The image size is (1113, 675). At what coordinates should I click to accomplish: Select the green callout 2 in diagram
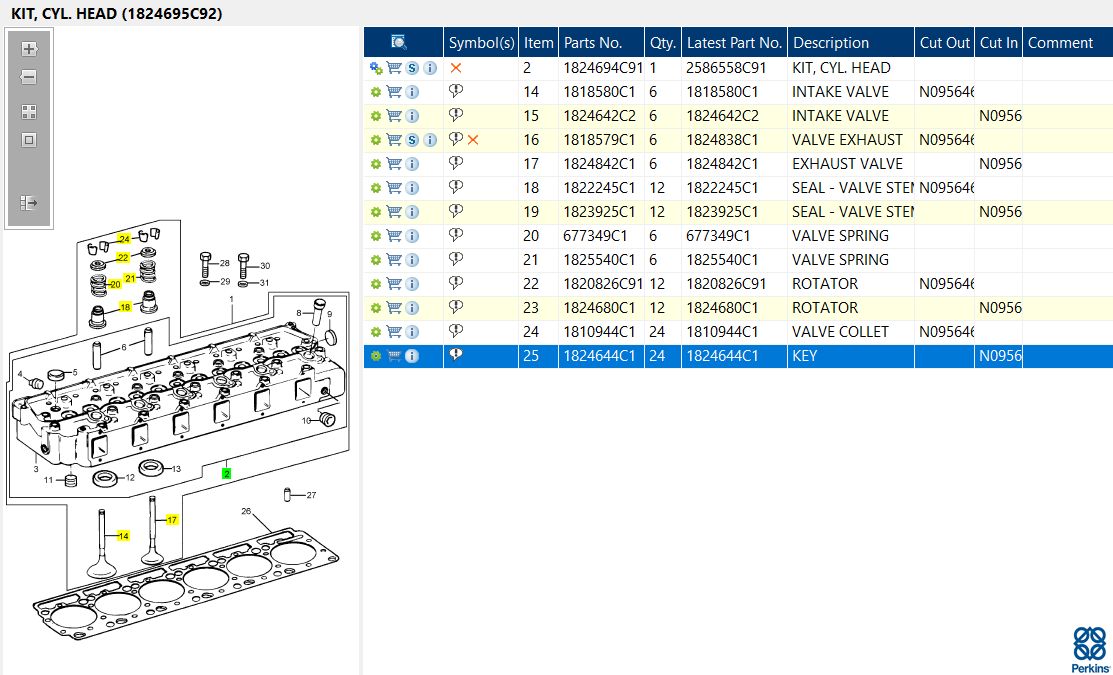(x=226, y=473)
